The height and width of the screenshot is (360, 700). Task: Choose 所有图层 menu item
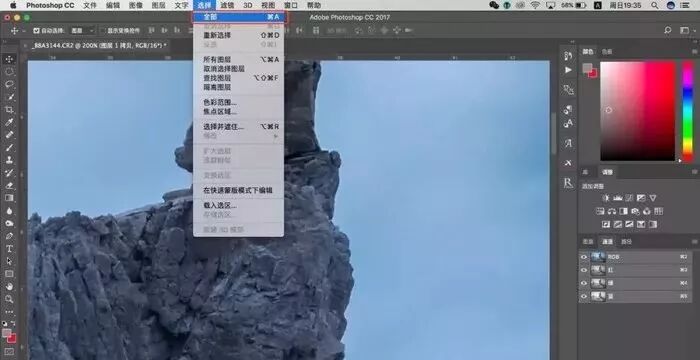pyautogui.click(x=238, y=59)
